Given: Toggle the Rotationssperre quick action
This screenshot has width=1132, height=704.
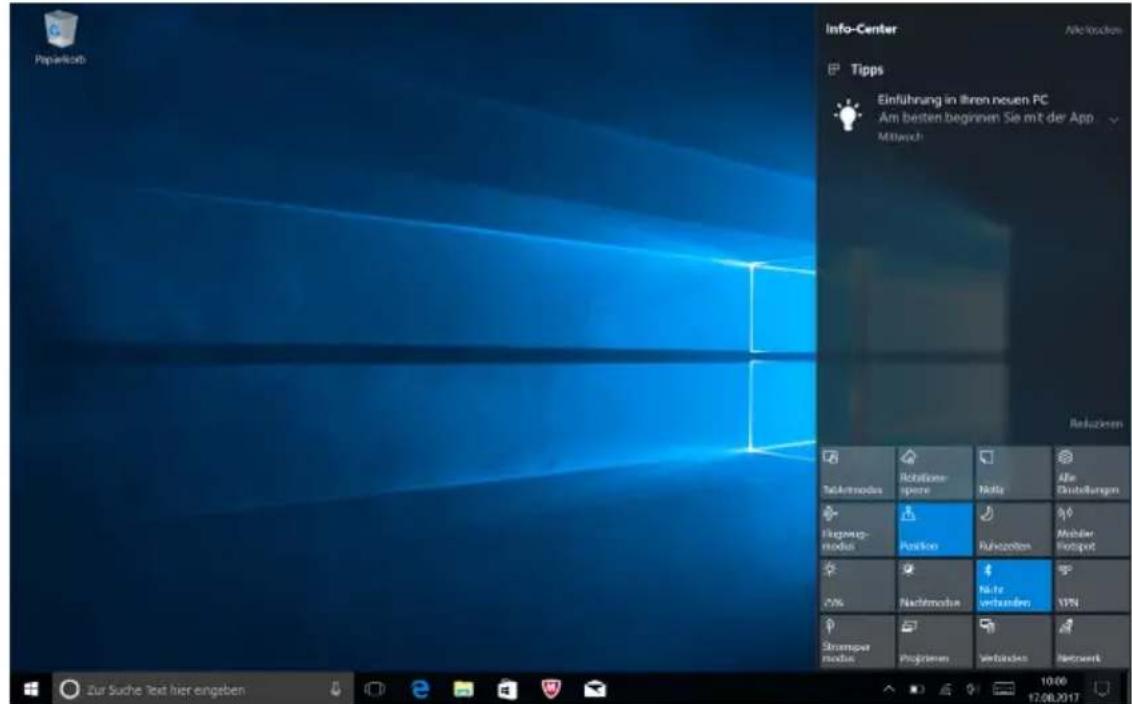Looking at the screenshot, I should tap(935, 473).
